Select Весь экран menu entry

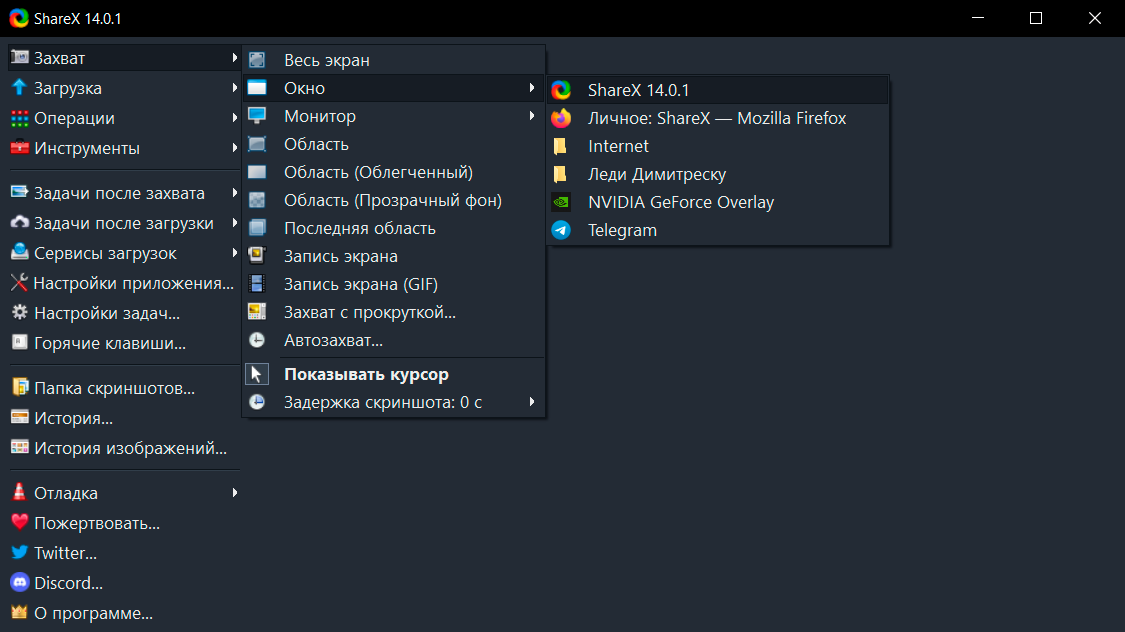(x=393, y=60)
